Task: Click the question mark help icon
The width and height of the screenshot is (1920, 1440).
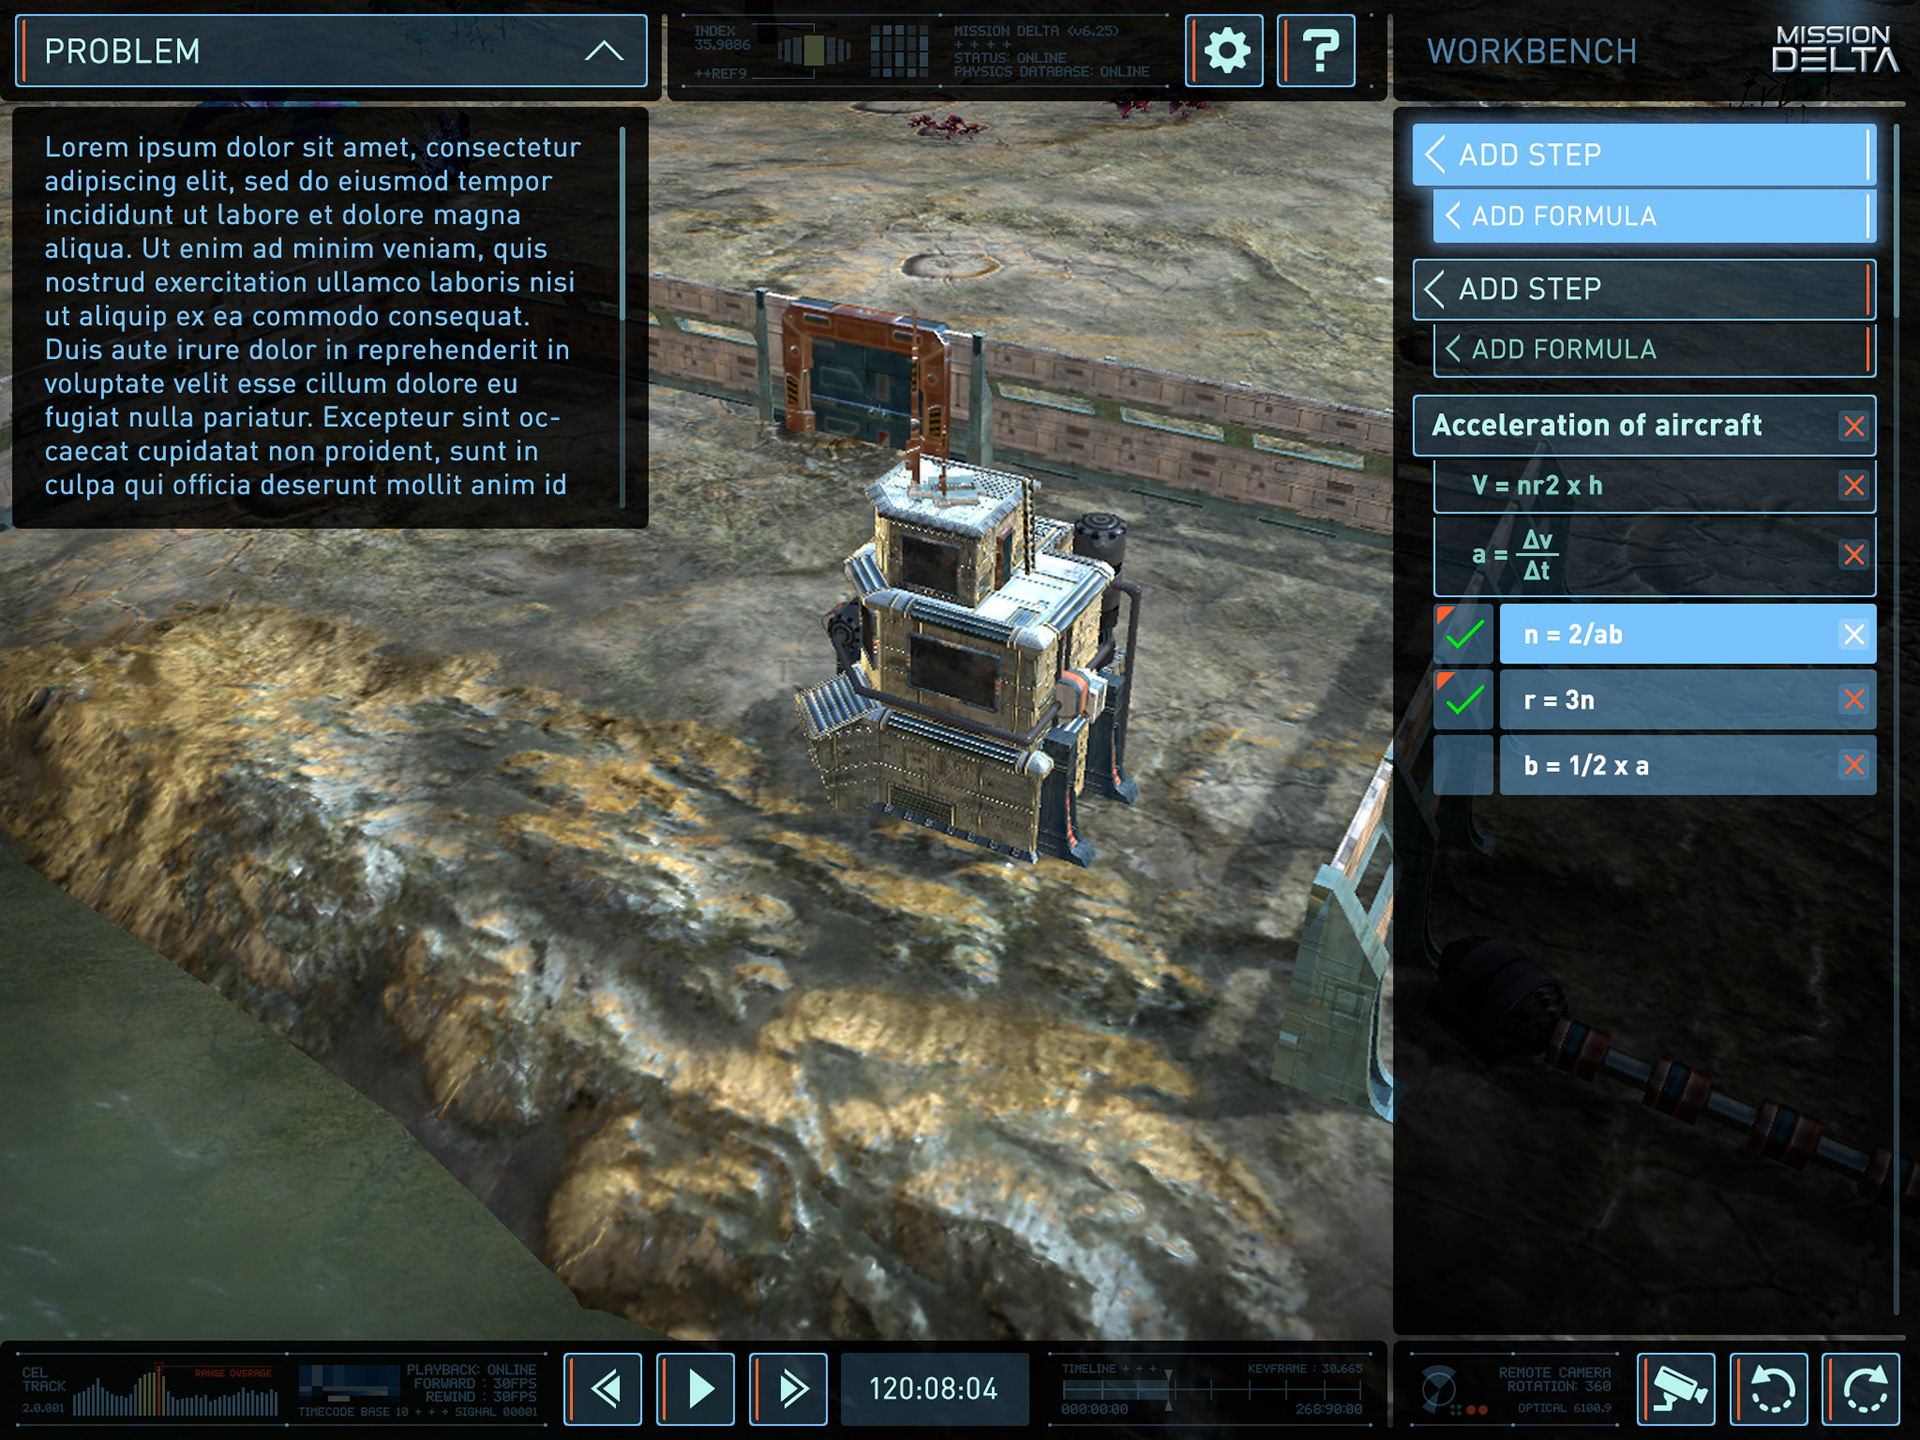Action: (1318, 51)
